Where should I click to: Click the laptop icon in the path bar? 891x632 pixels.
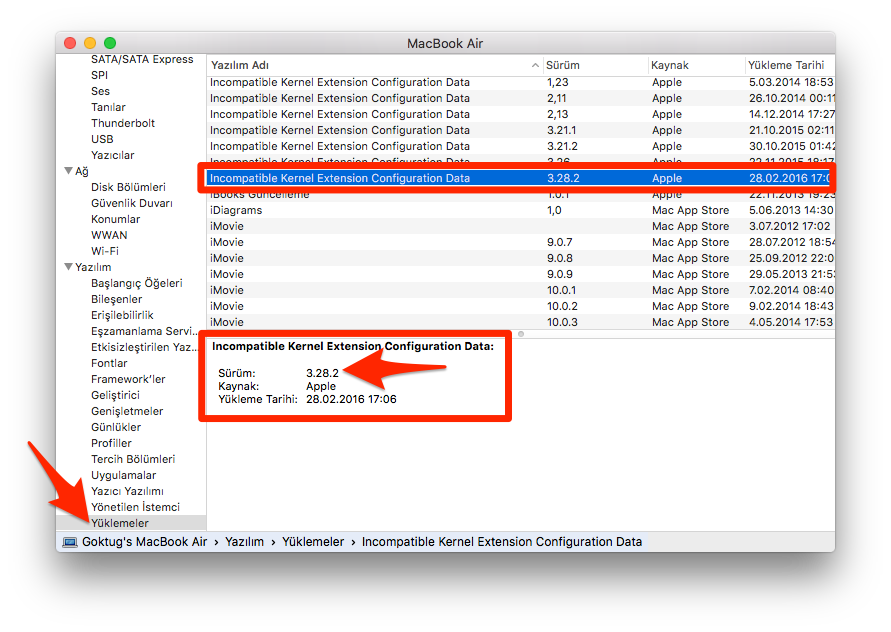pyautogui.click(x=70, y=542)
